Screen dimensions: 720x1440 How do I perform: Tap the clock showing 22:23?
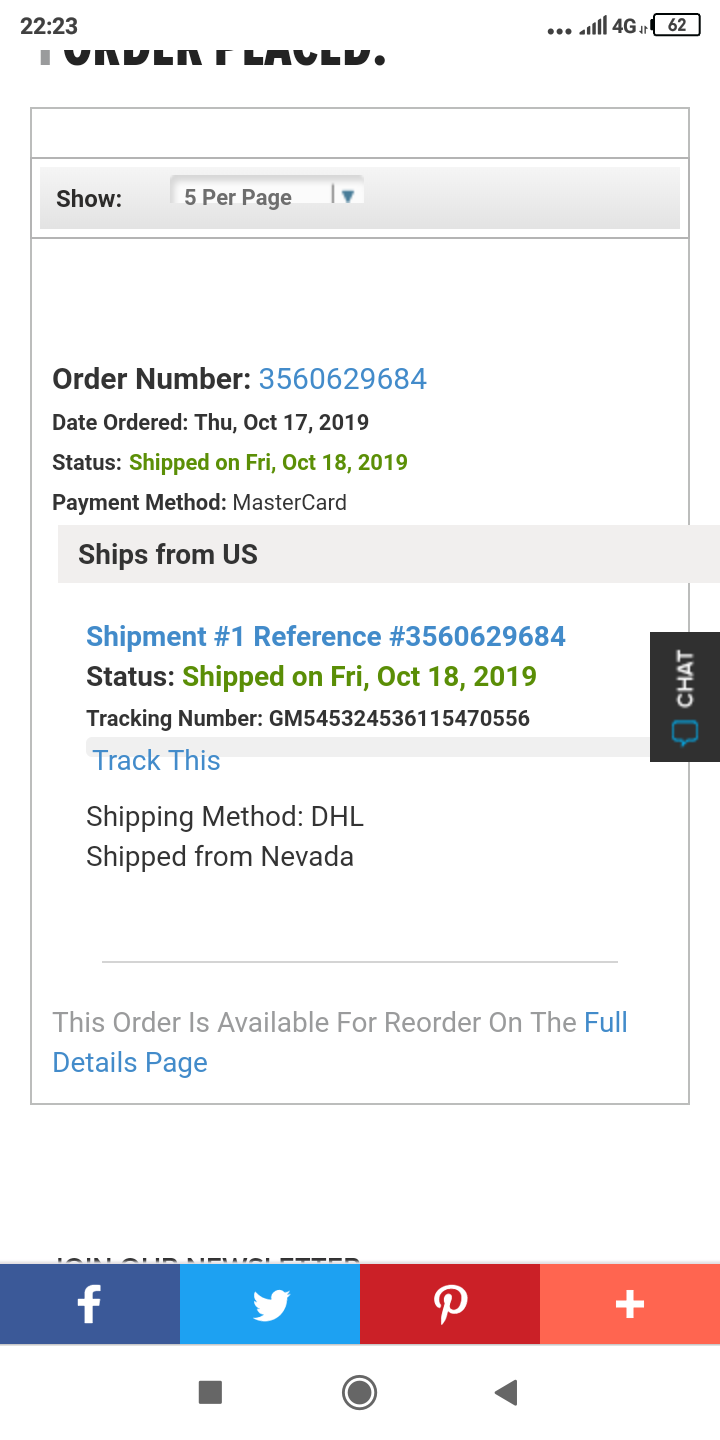click(x=49, y=26)
